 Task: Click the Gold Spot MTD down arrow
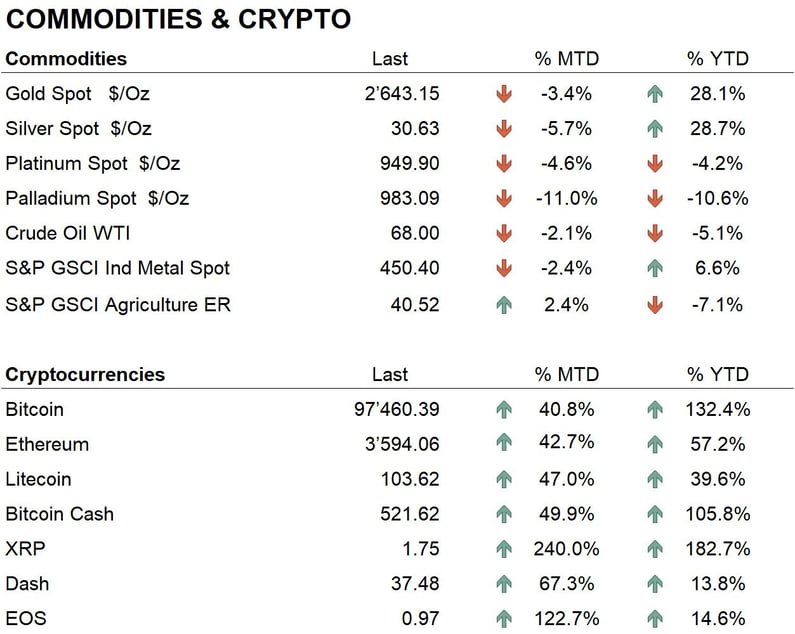504,94
